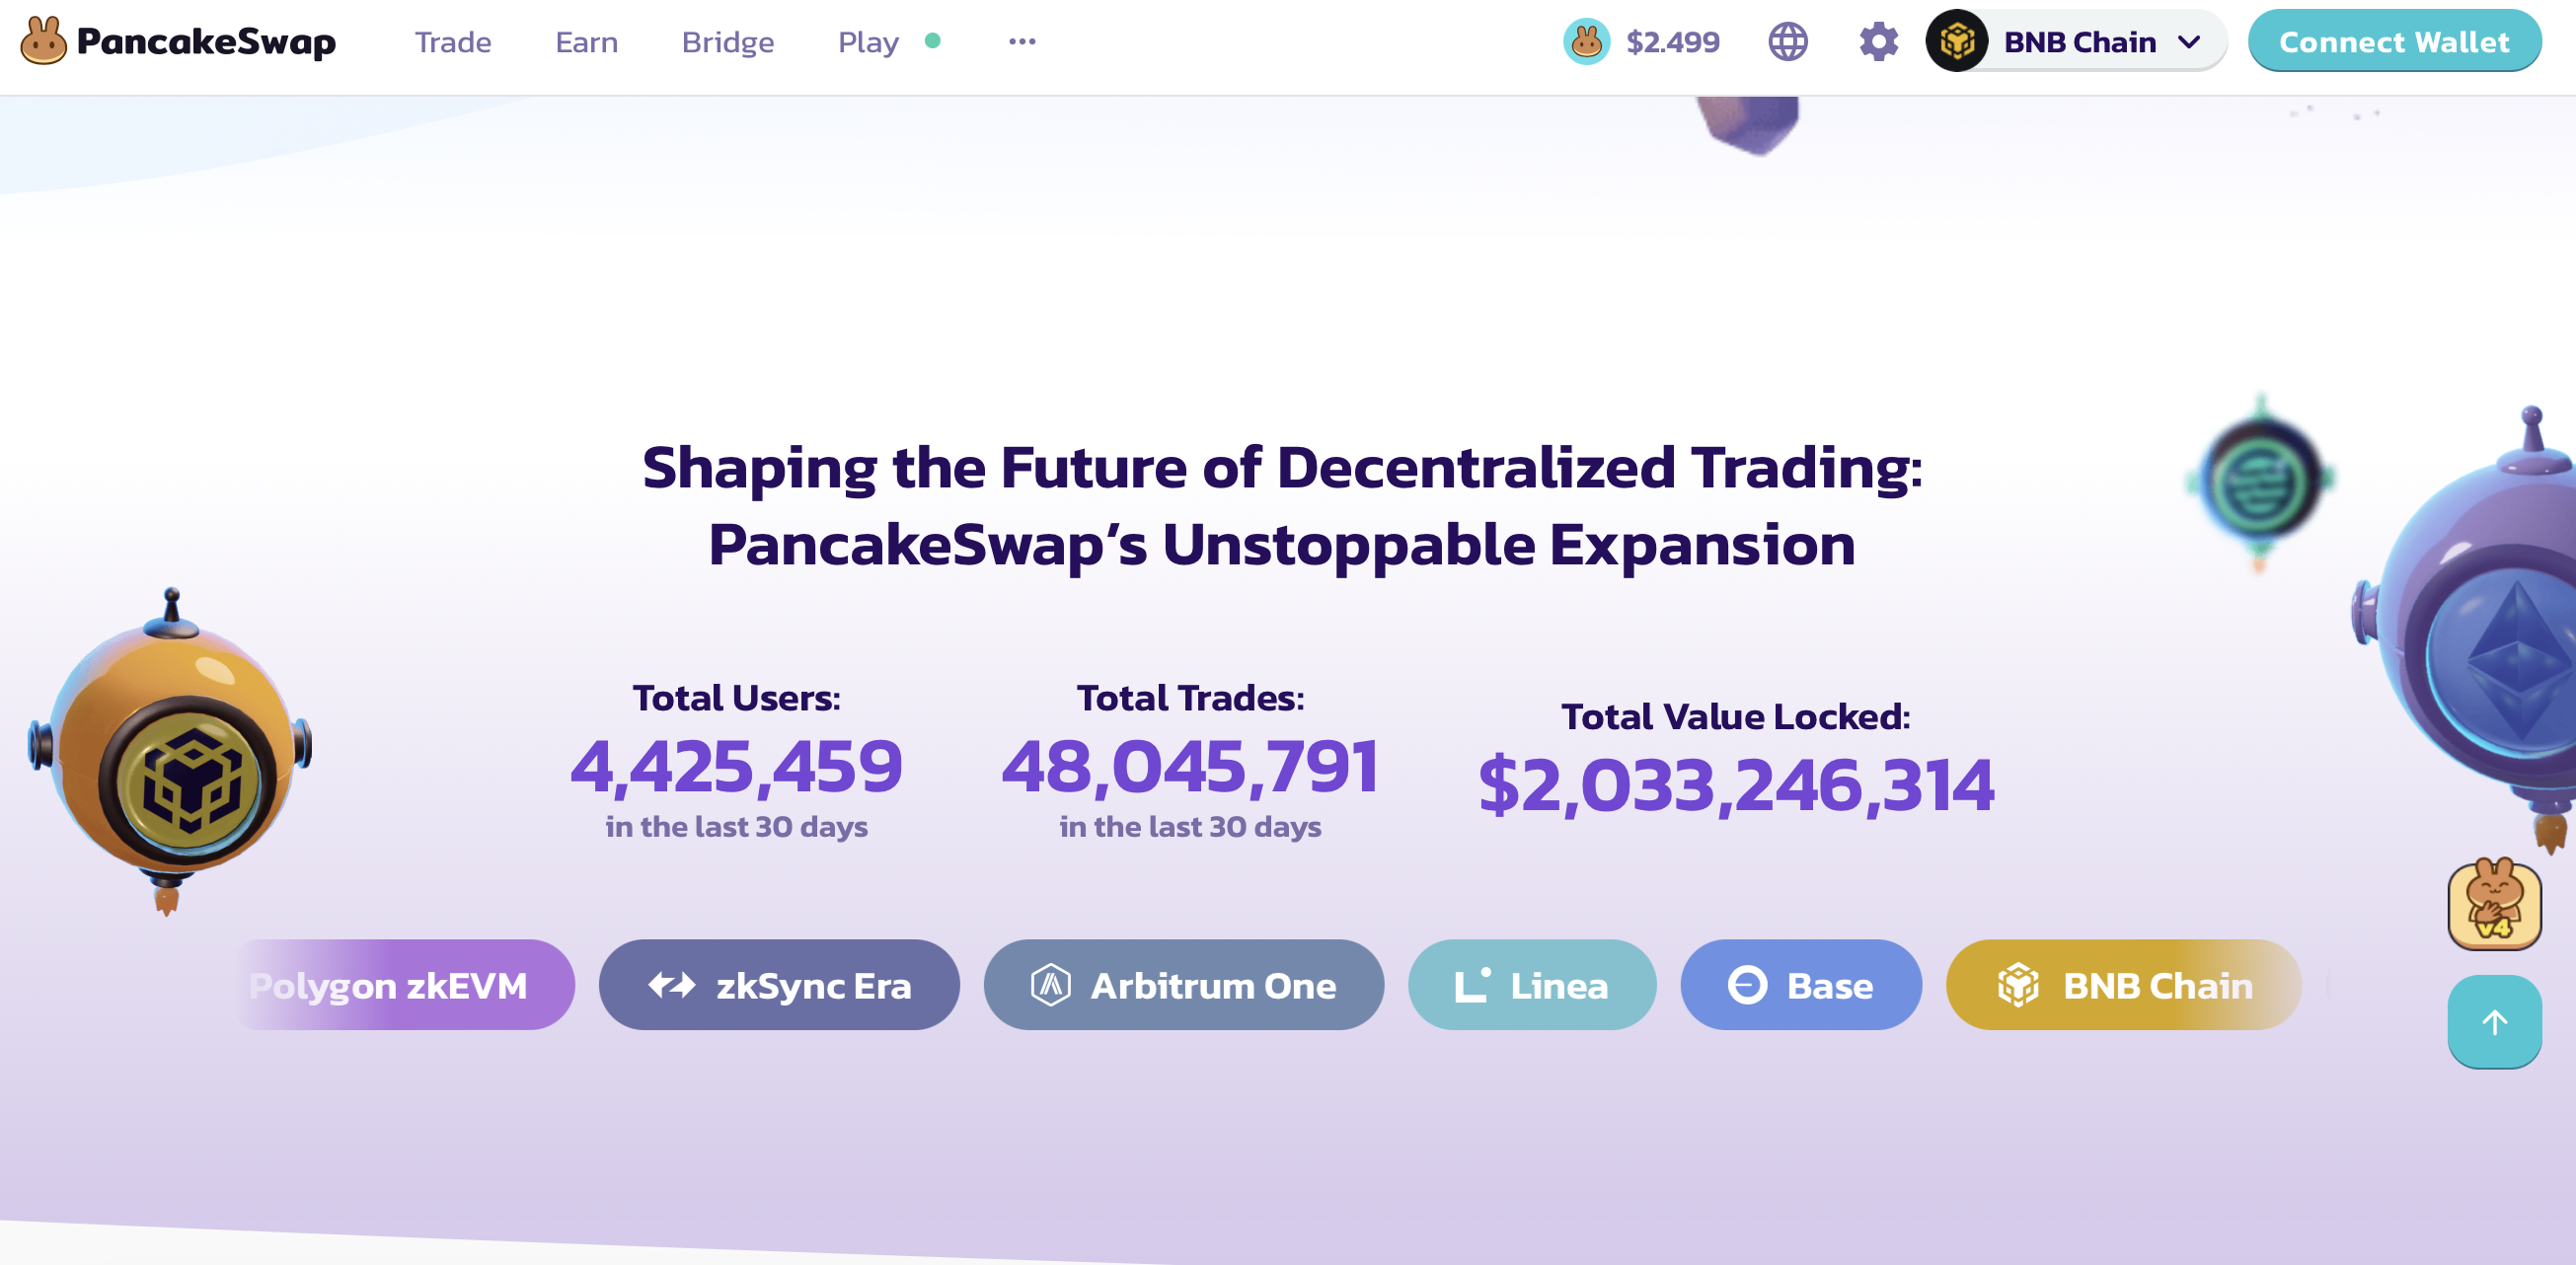
Task: Open the settings gear
Action: pos(1878,41)
